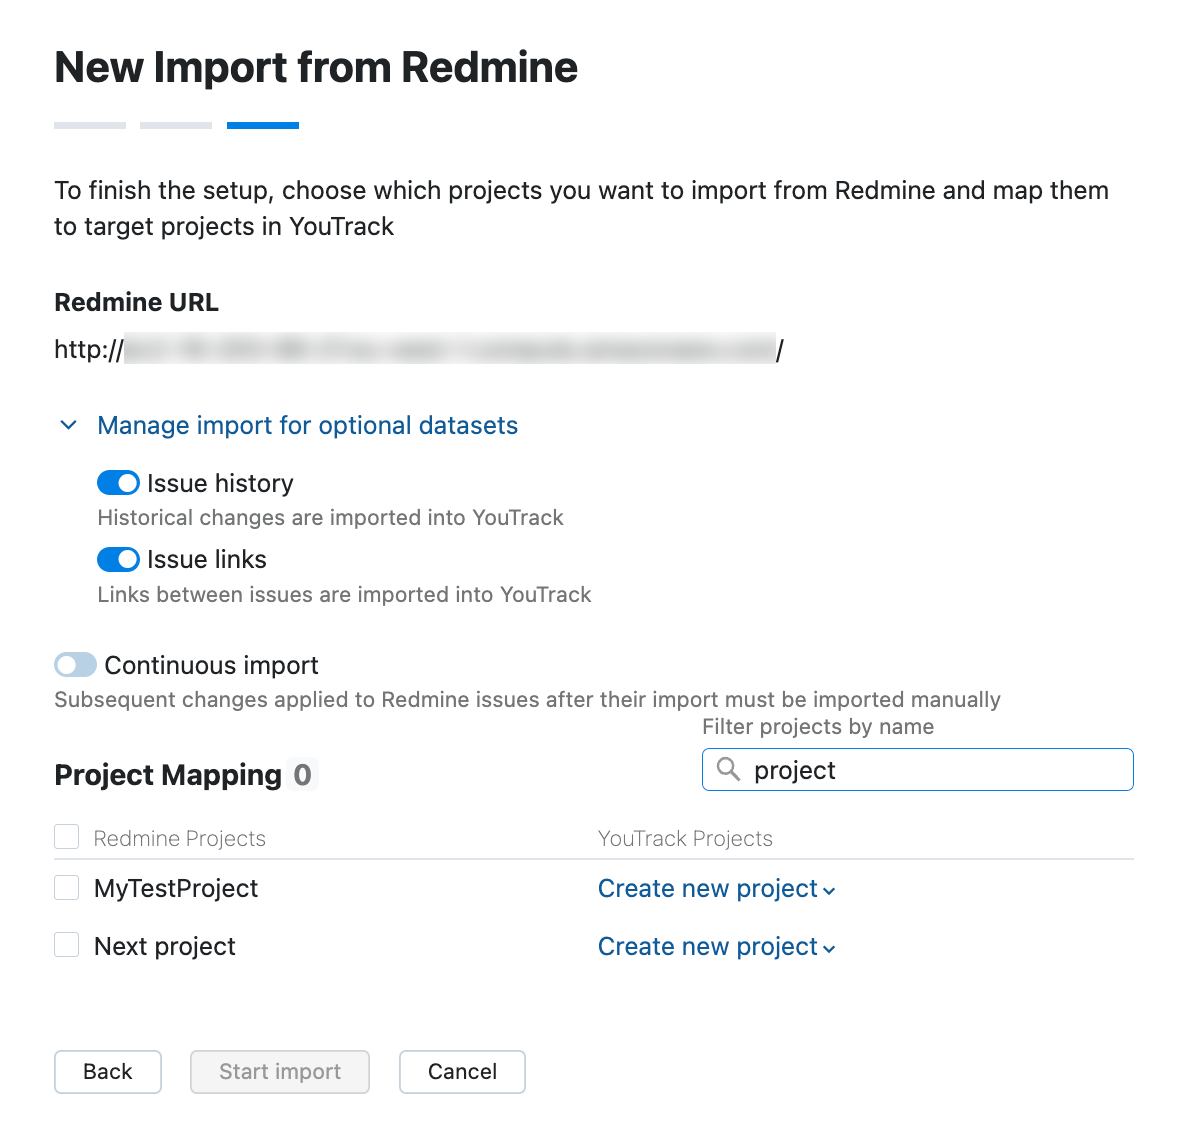
Task: Open the Create new project link for MyTestProject
Action: coord(707,889)
